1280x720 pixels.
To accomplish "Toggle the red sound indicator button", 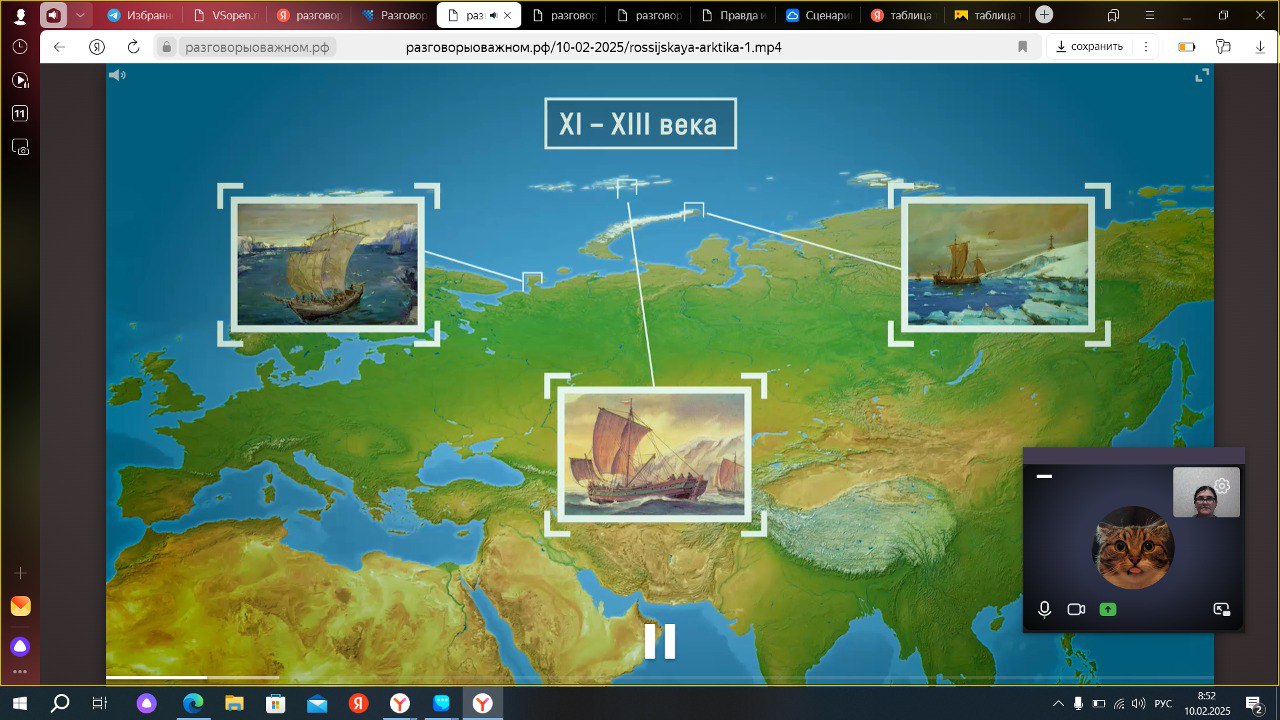I will (52, 15).
